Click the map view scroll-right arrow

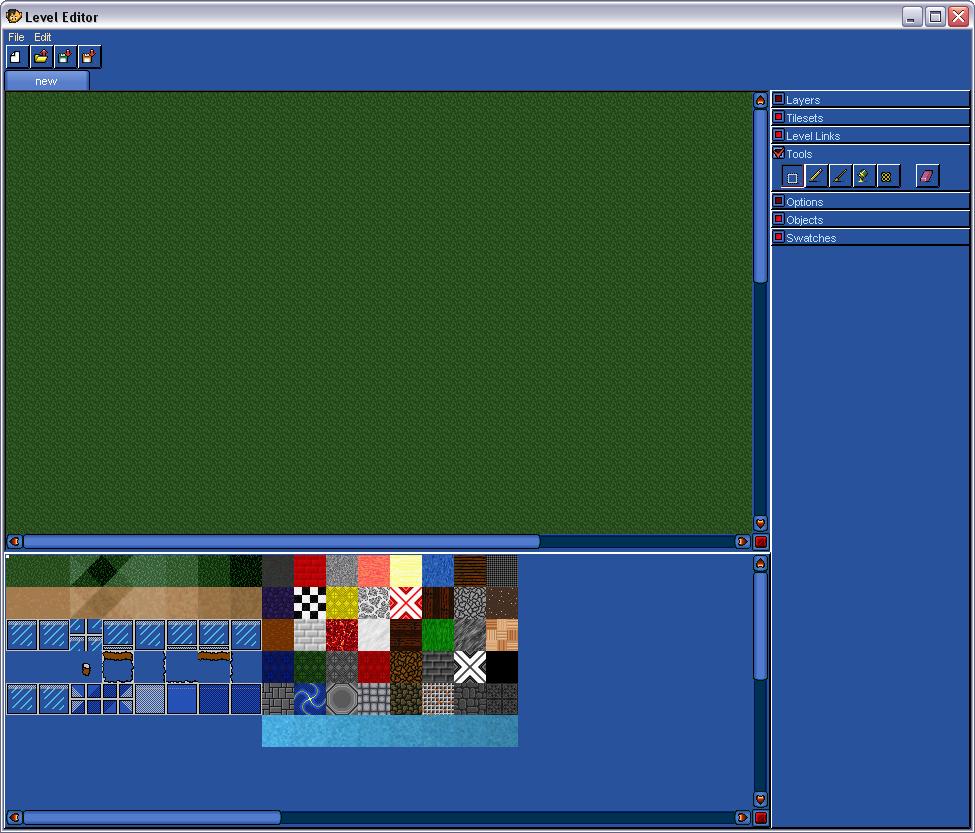click(742, 541)
